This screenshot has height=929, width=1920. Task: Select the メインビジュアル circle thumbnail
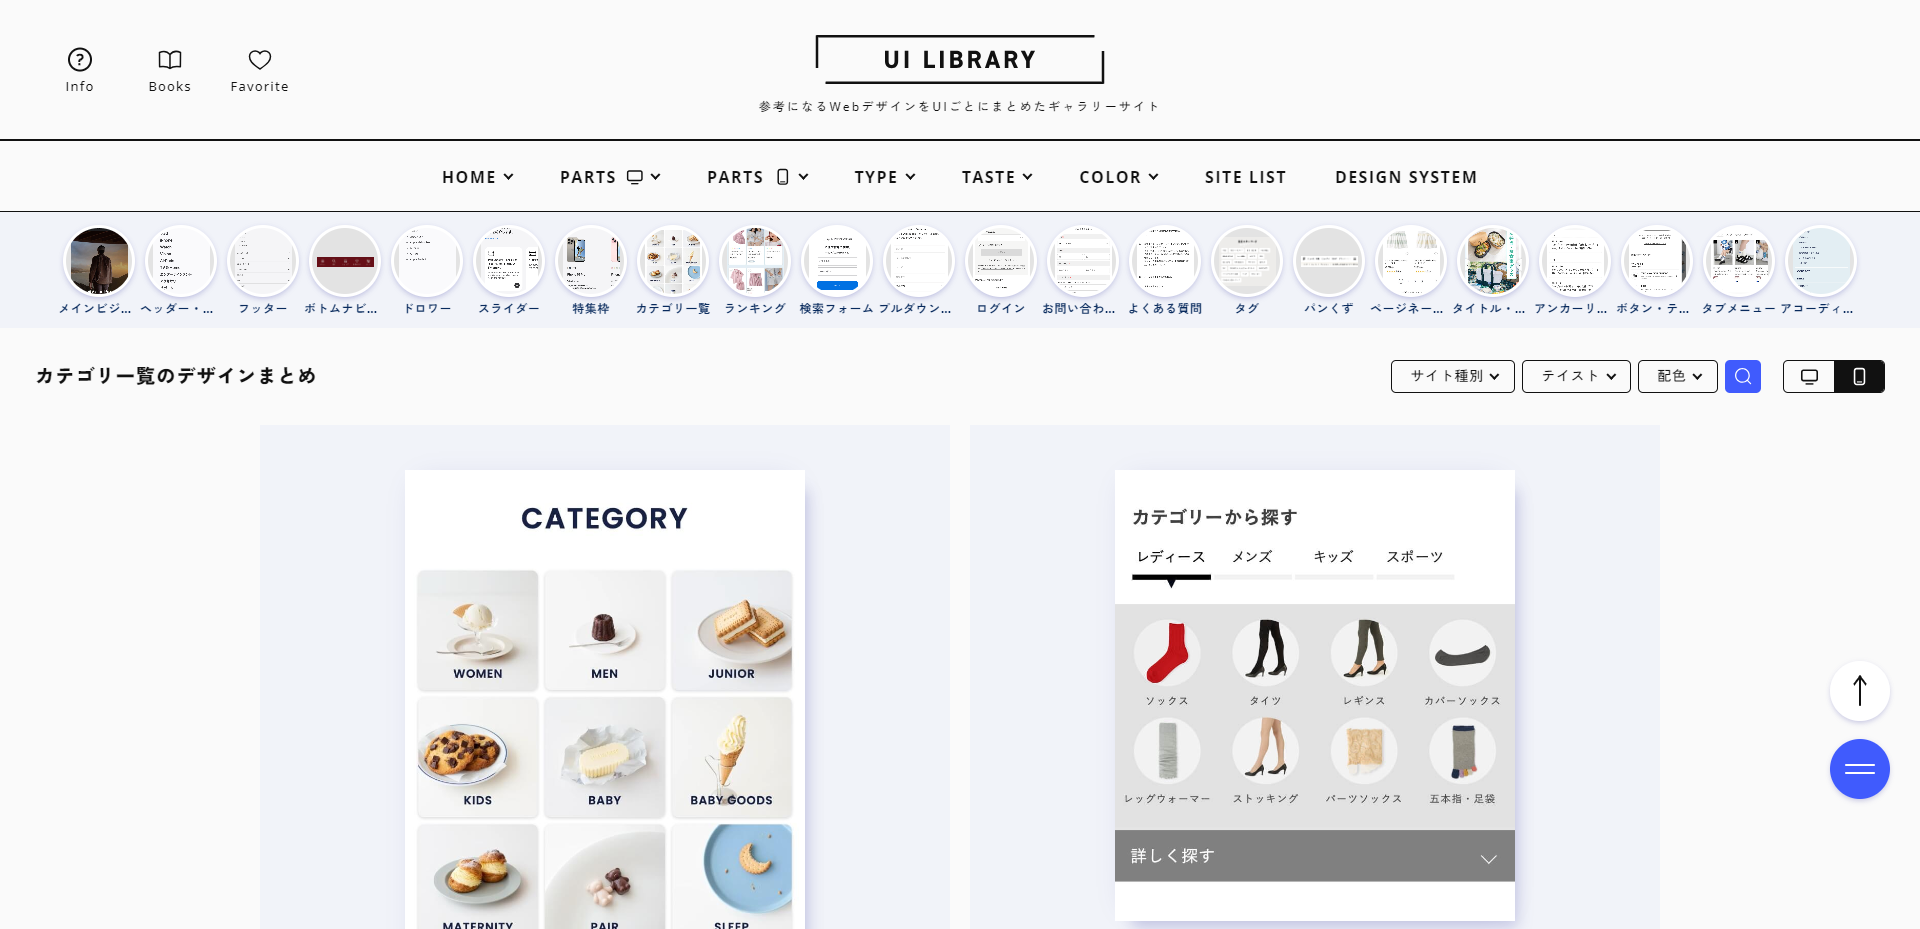[x=98, y=262]
